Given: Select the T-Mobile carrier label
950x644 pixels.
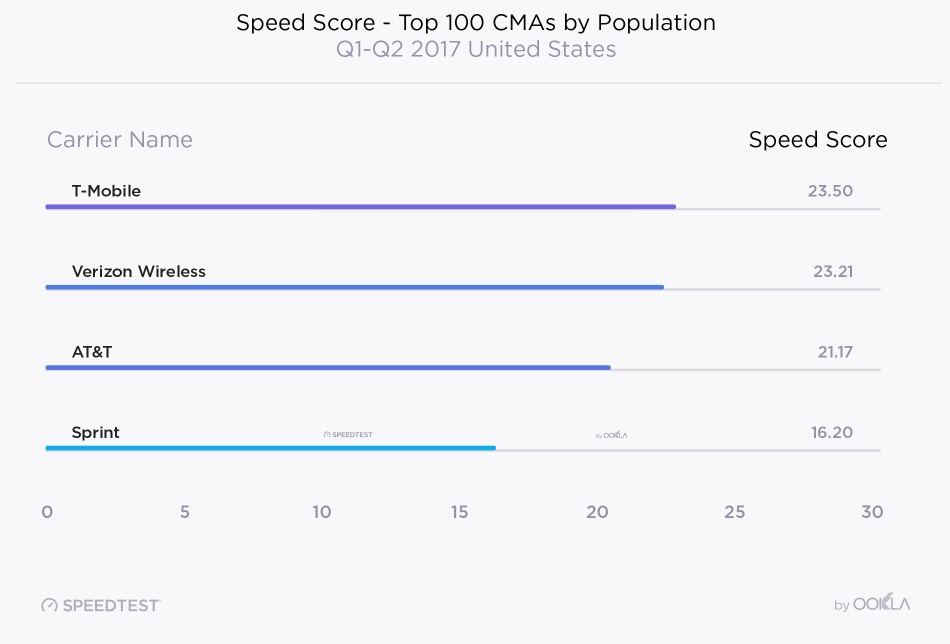Looking at the screenshot, I should [x=106, y=191].
